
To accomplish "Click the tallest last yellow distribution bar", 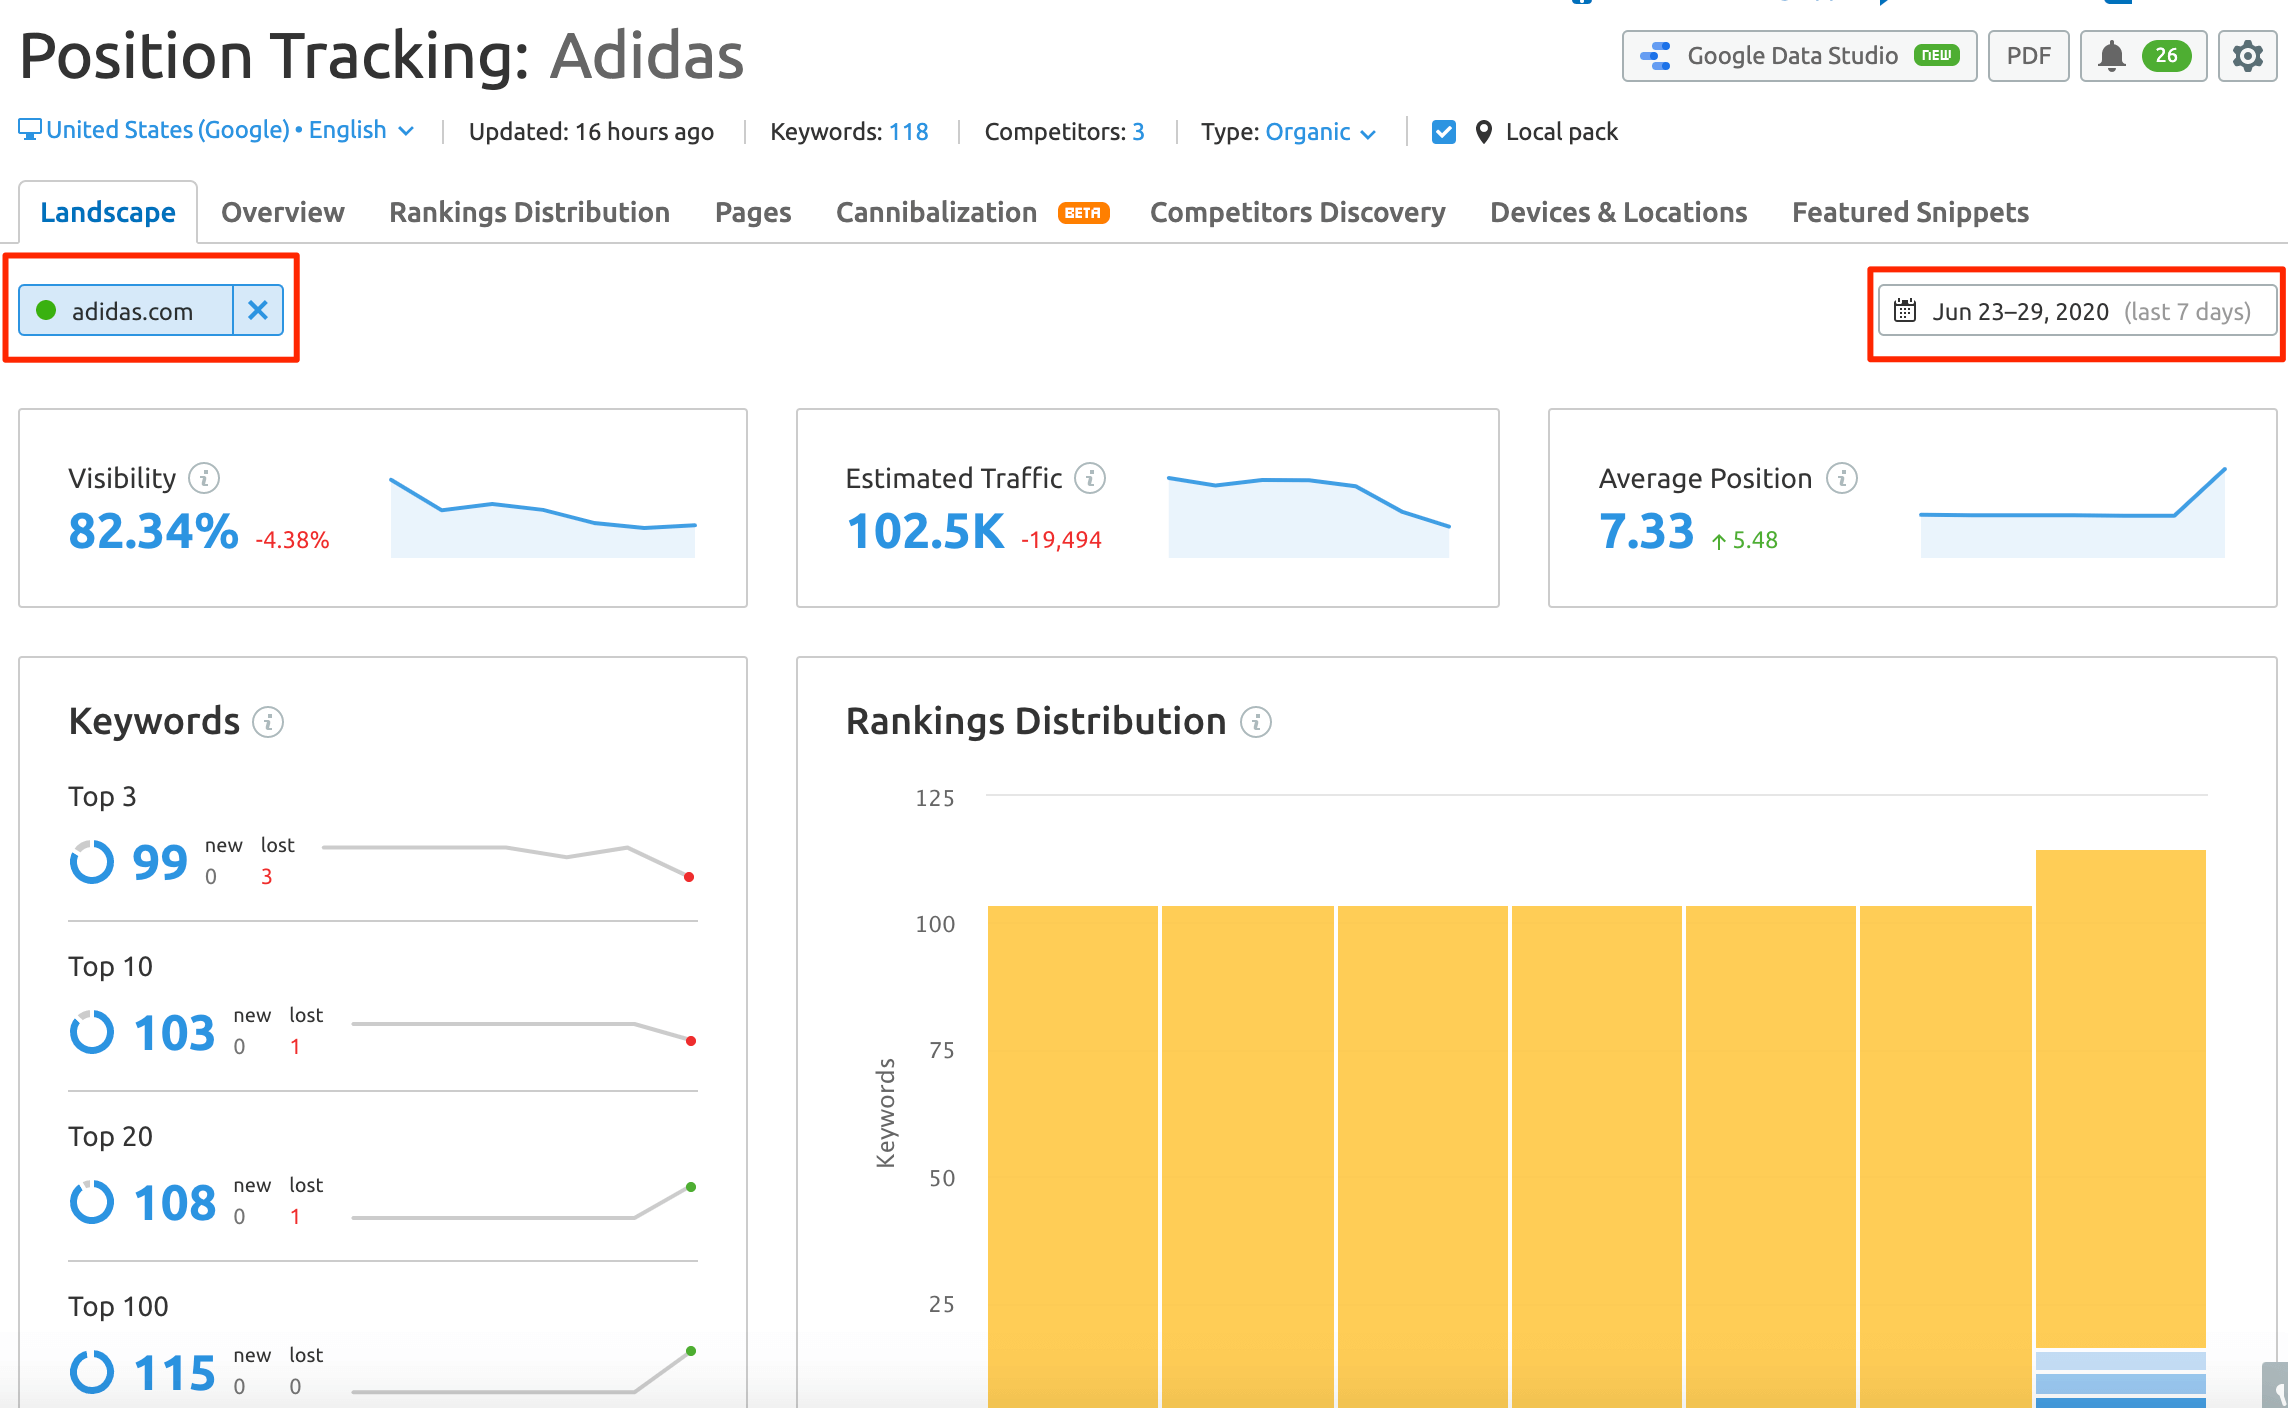I will pos(2120,1098).
